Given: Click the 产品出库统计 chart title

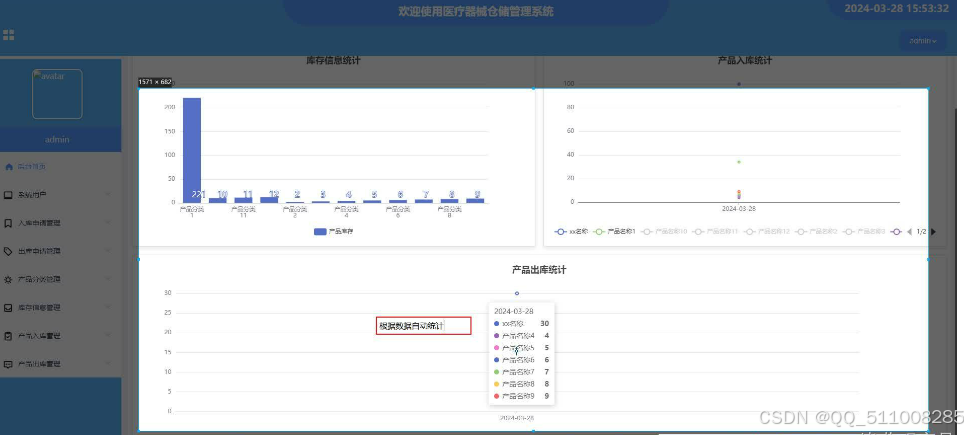Looking at the screenshot, I should [x=539, y=270].
